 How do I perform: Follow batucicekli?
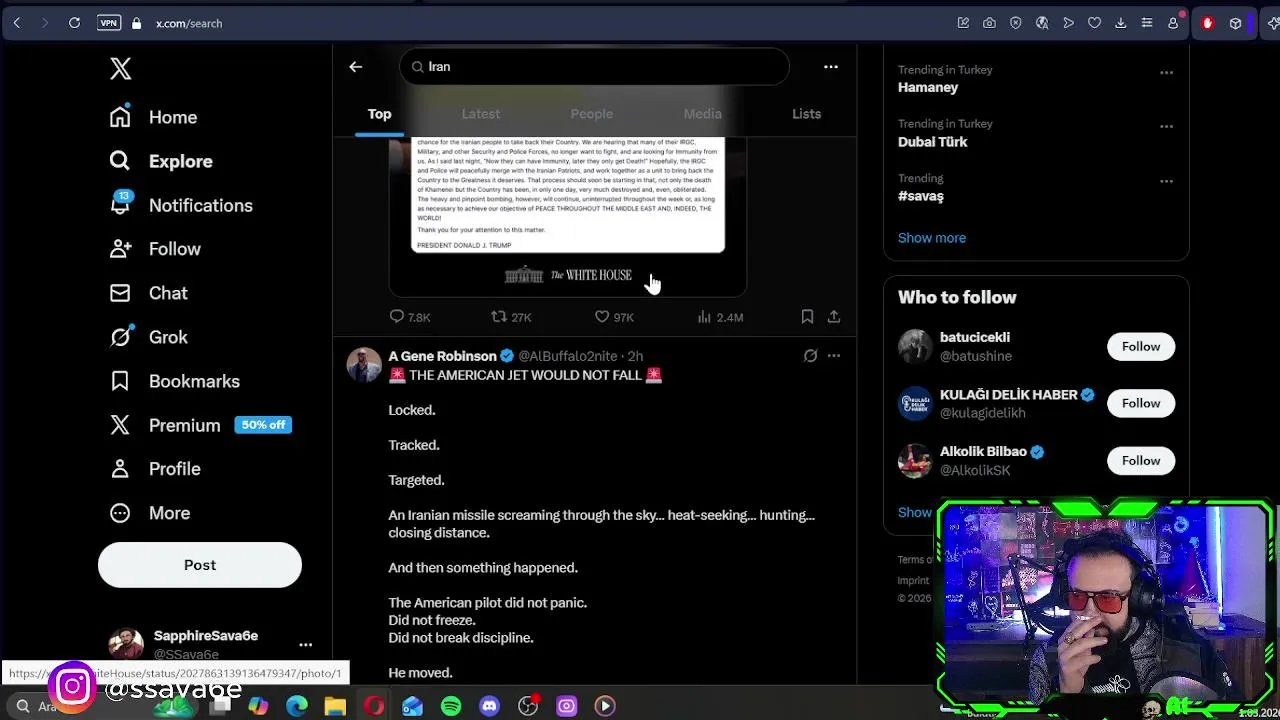[x=1140, y=347]
